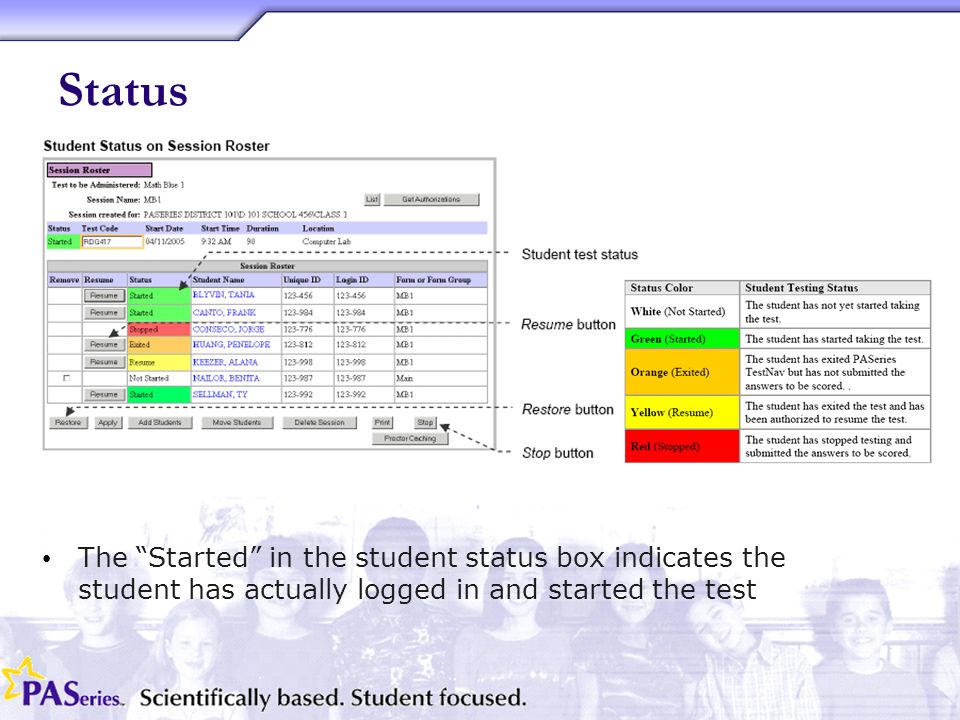Click the Stop button below the roster
The image size is (960, 720).
(x=425, y=422)
